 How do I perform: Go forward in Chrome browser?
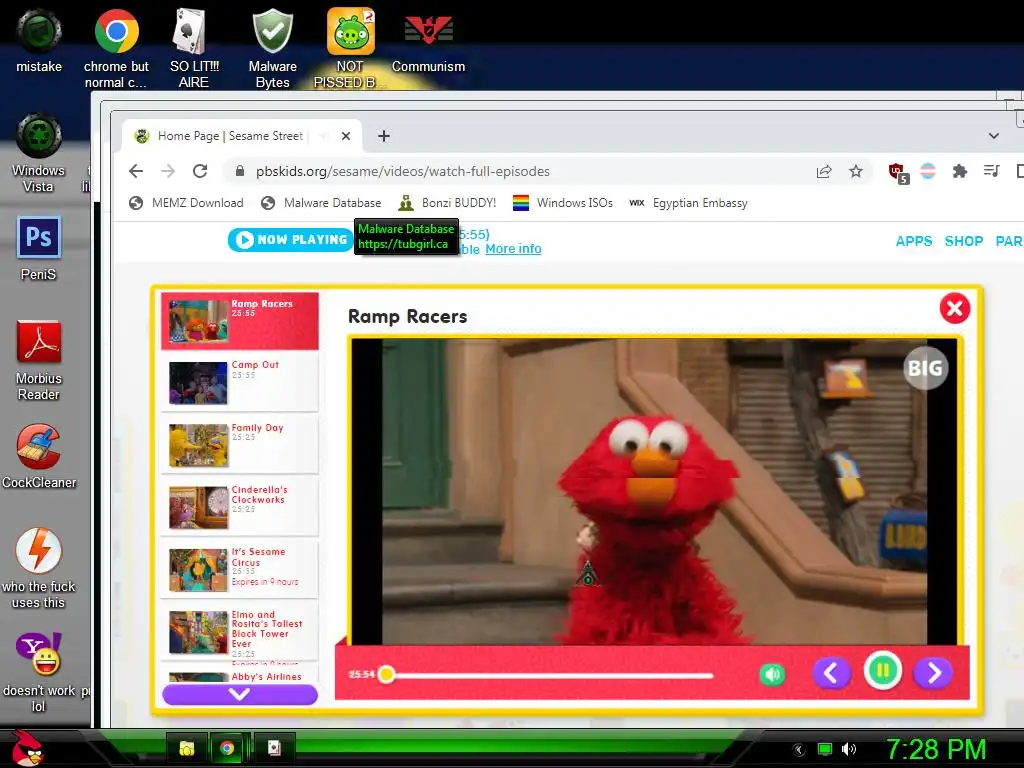click(168, 171)
